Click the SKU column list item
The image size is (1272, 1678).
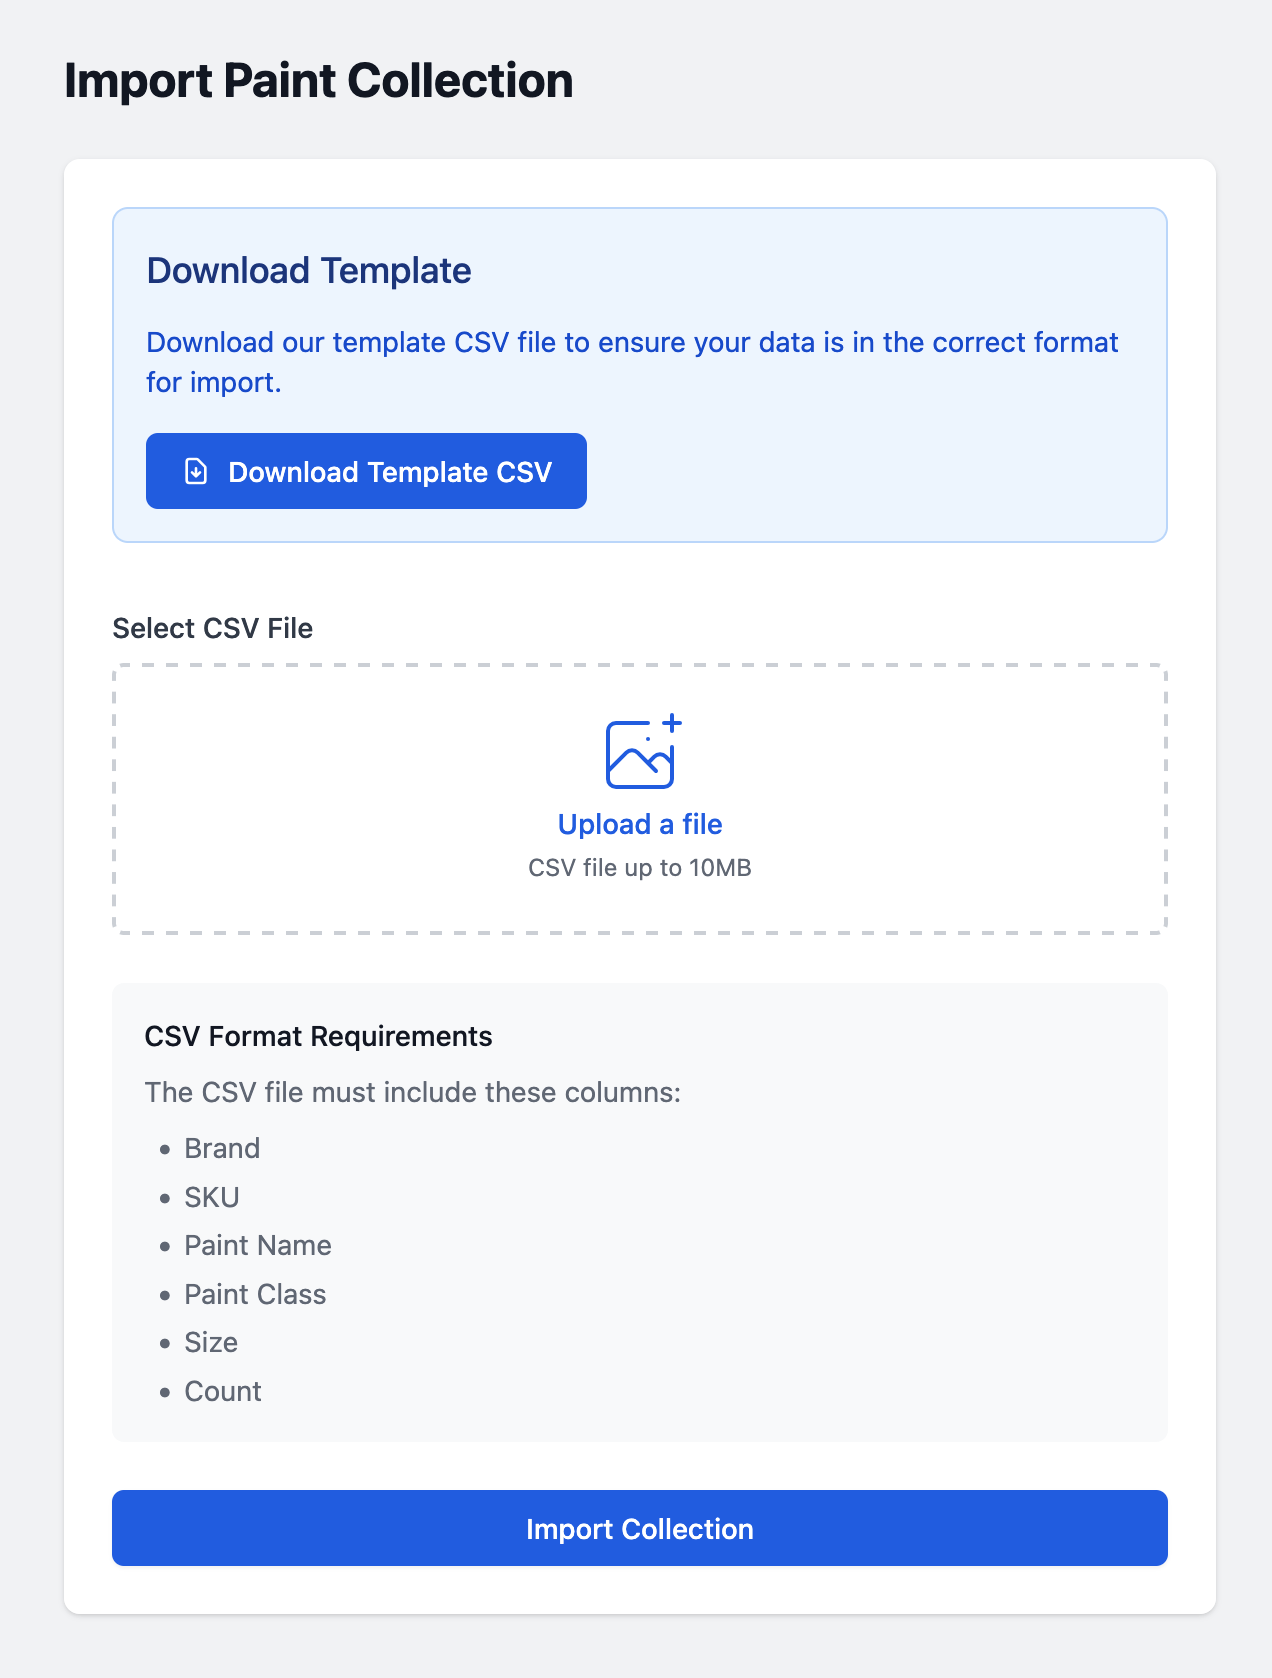(x=212, y=1197)
